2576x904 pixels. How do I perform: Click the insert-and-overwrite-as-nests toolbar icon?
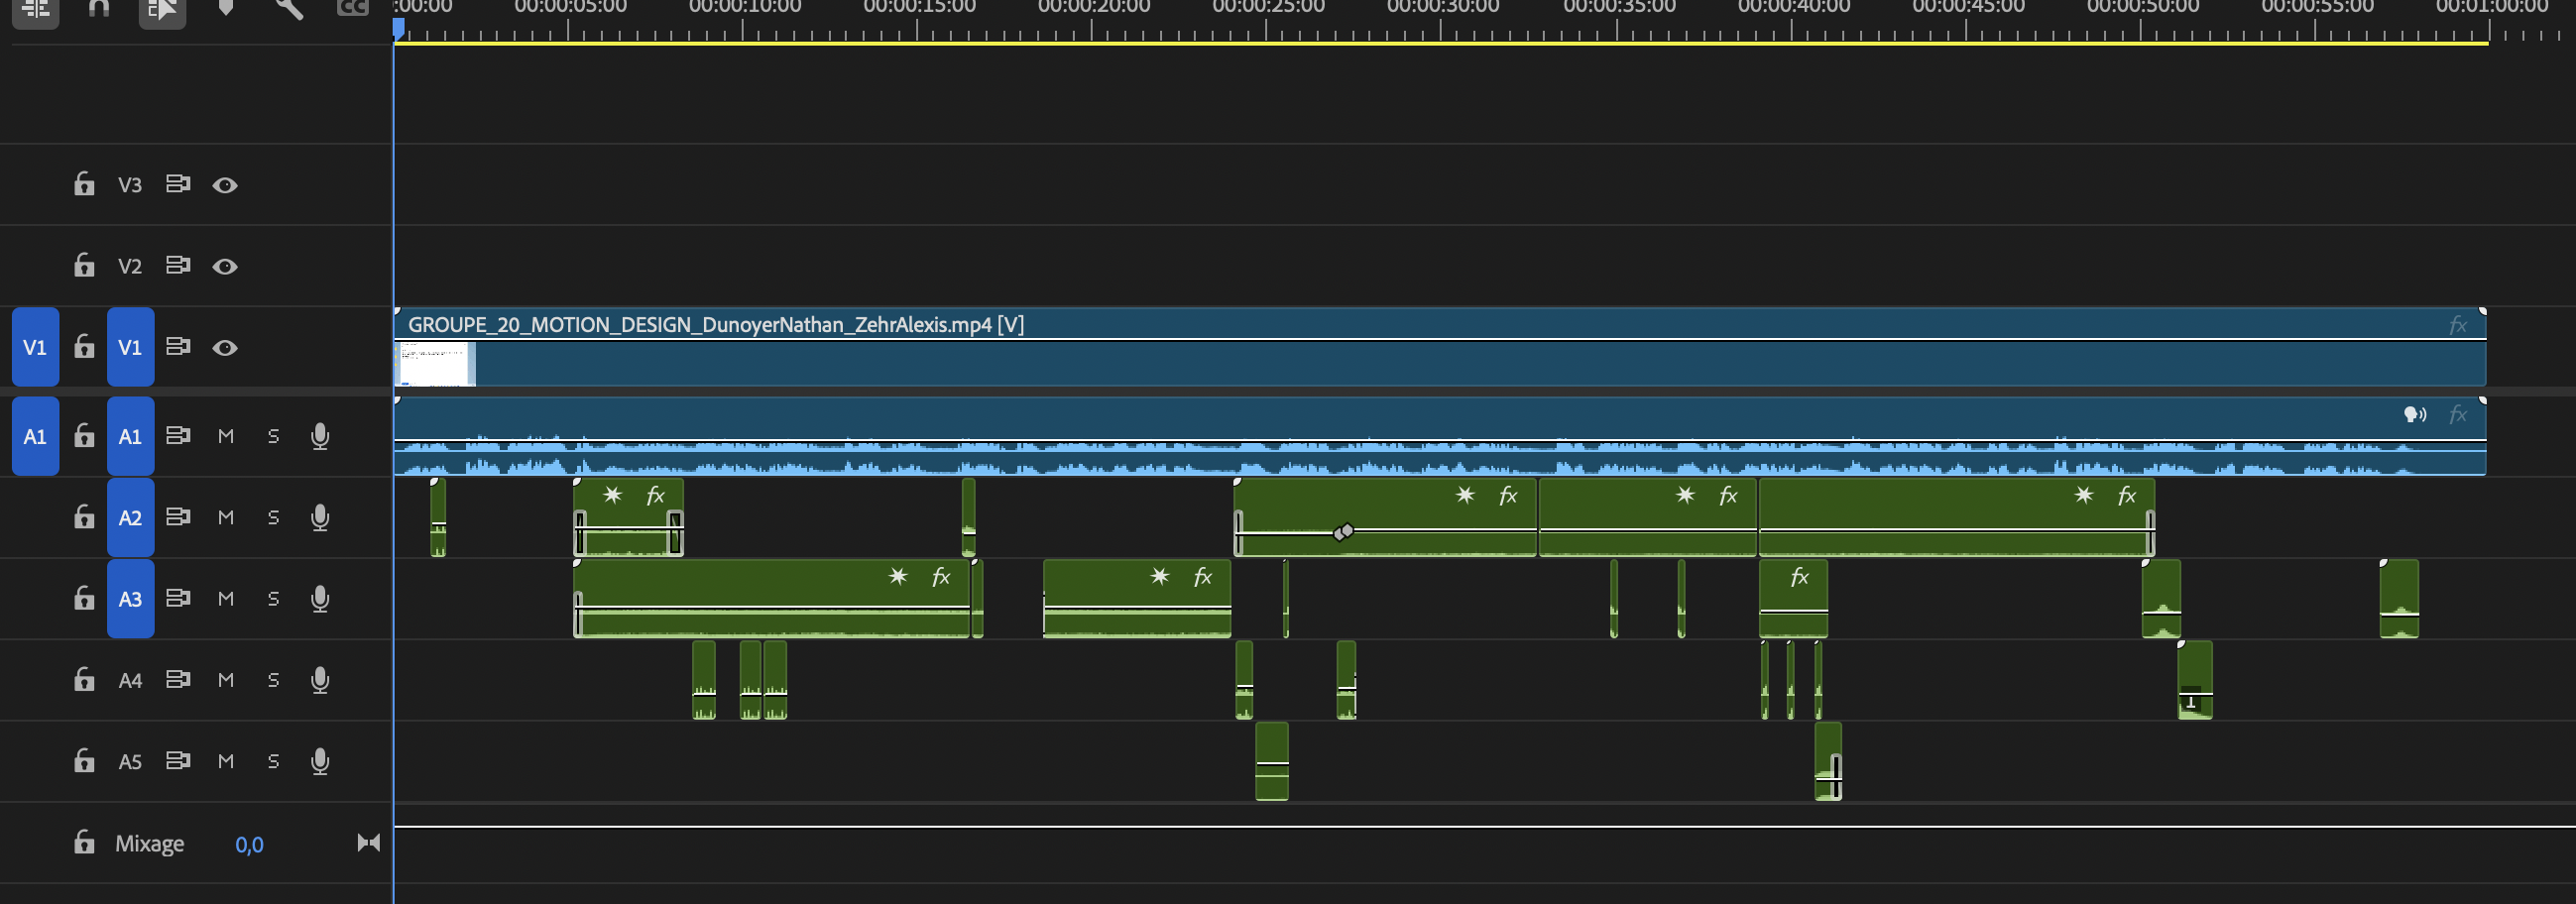[35, 10]
